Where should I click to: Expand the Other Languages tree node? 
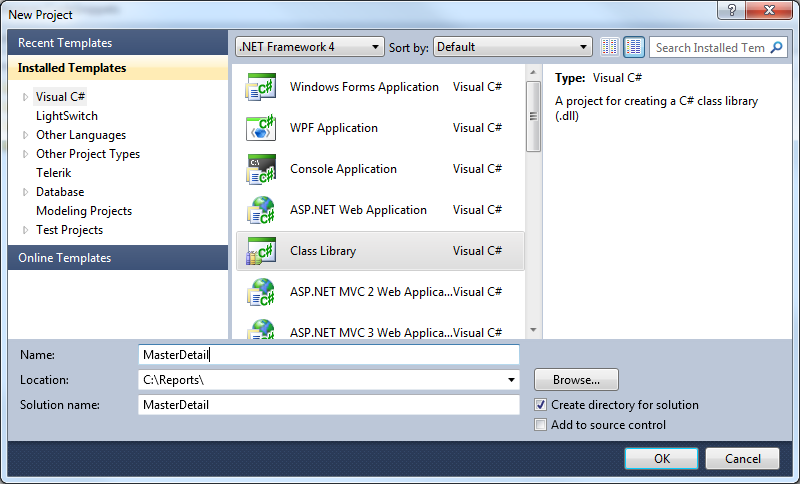(25, 135)
